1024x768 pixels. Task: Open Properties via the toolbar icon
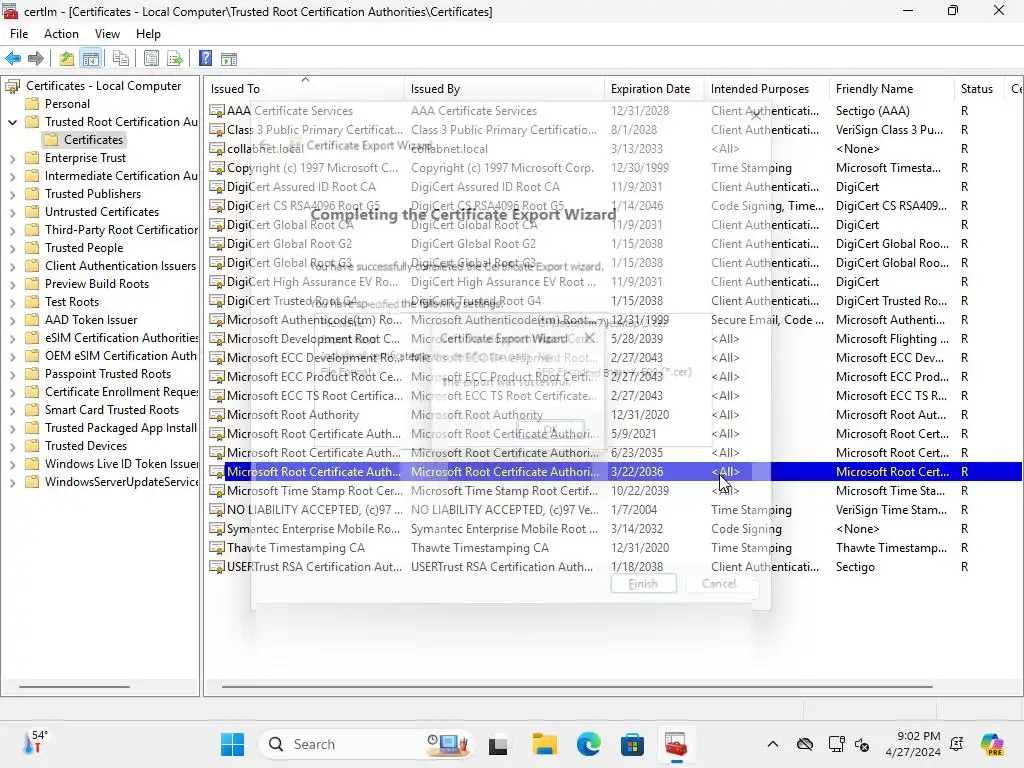coord(151,59)
